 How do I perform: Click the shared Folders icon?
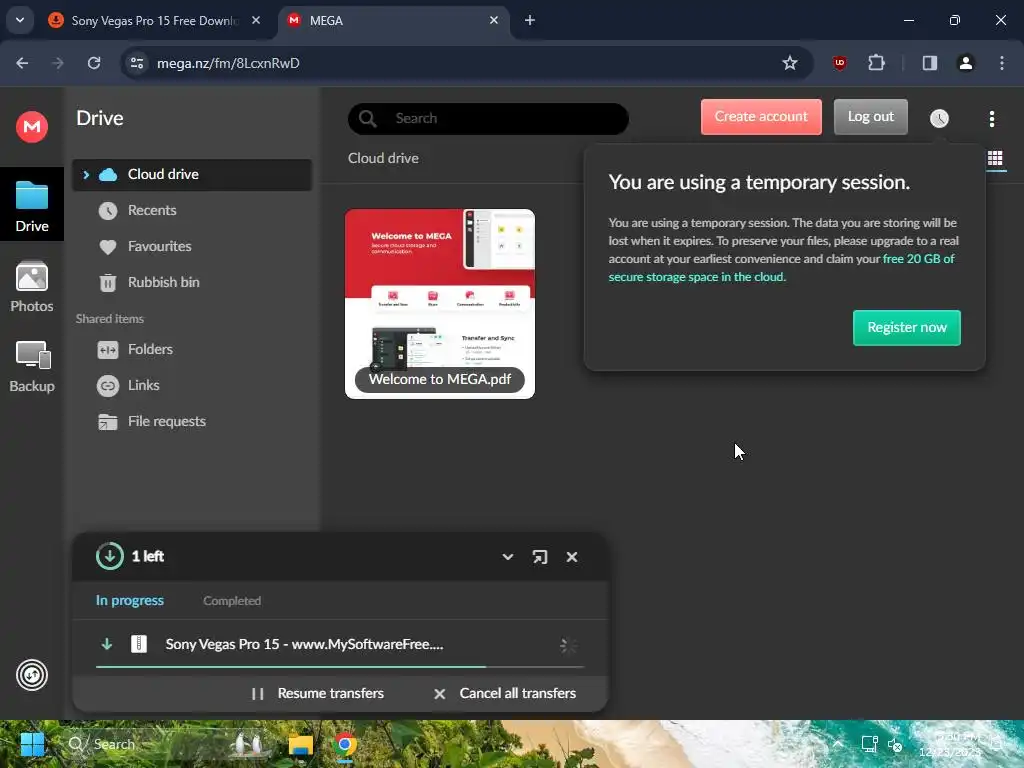click(108, 350)
